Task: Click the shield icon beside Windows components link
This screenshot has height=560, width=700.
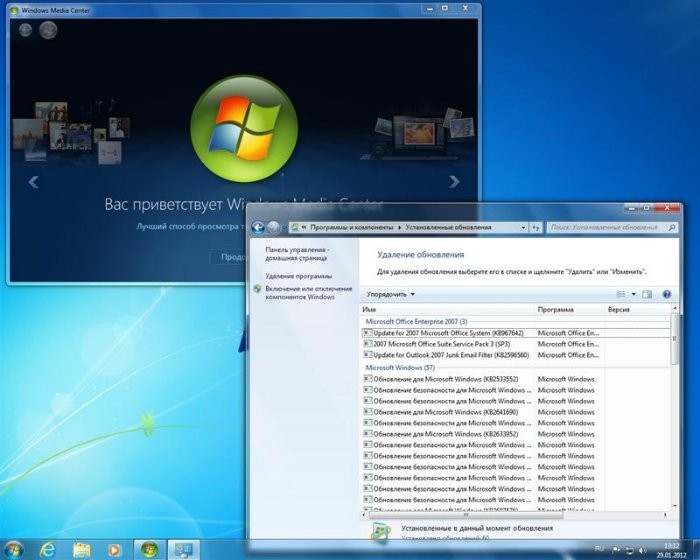Action: coord(257,289)
